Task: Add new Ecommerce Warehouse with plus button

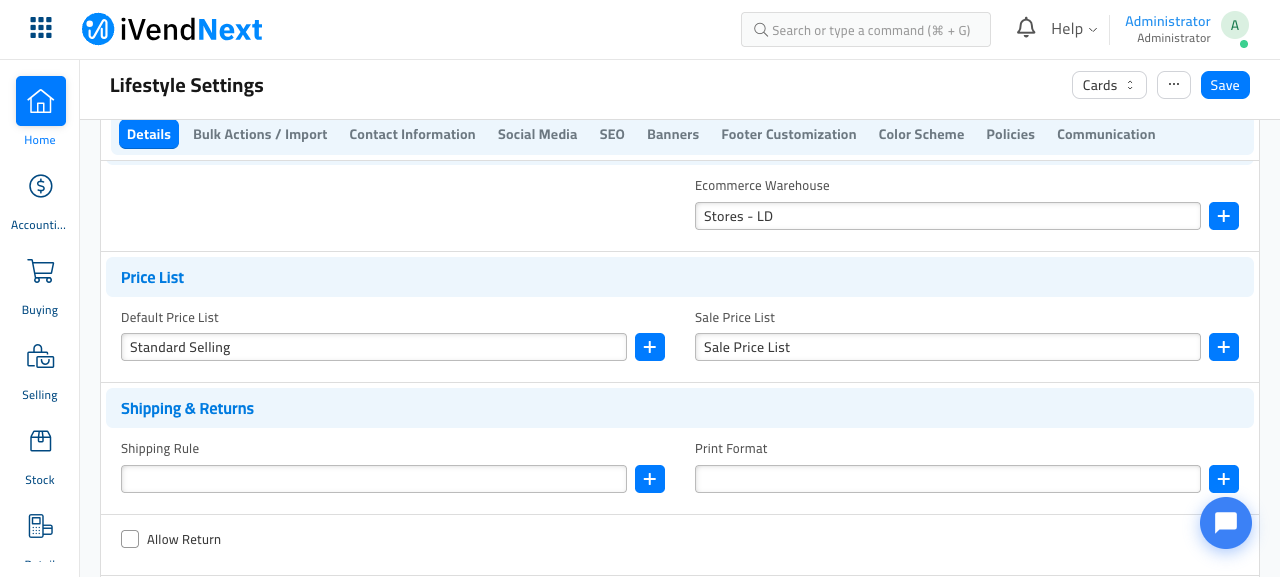Action: coord(1224,216)
